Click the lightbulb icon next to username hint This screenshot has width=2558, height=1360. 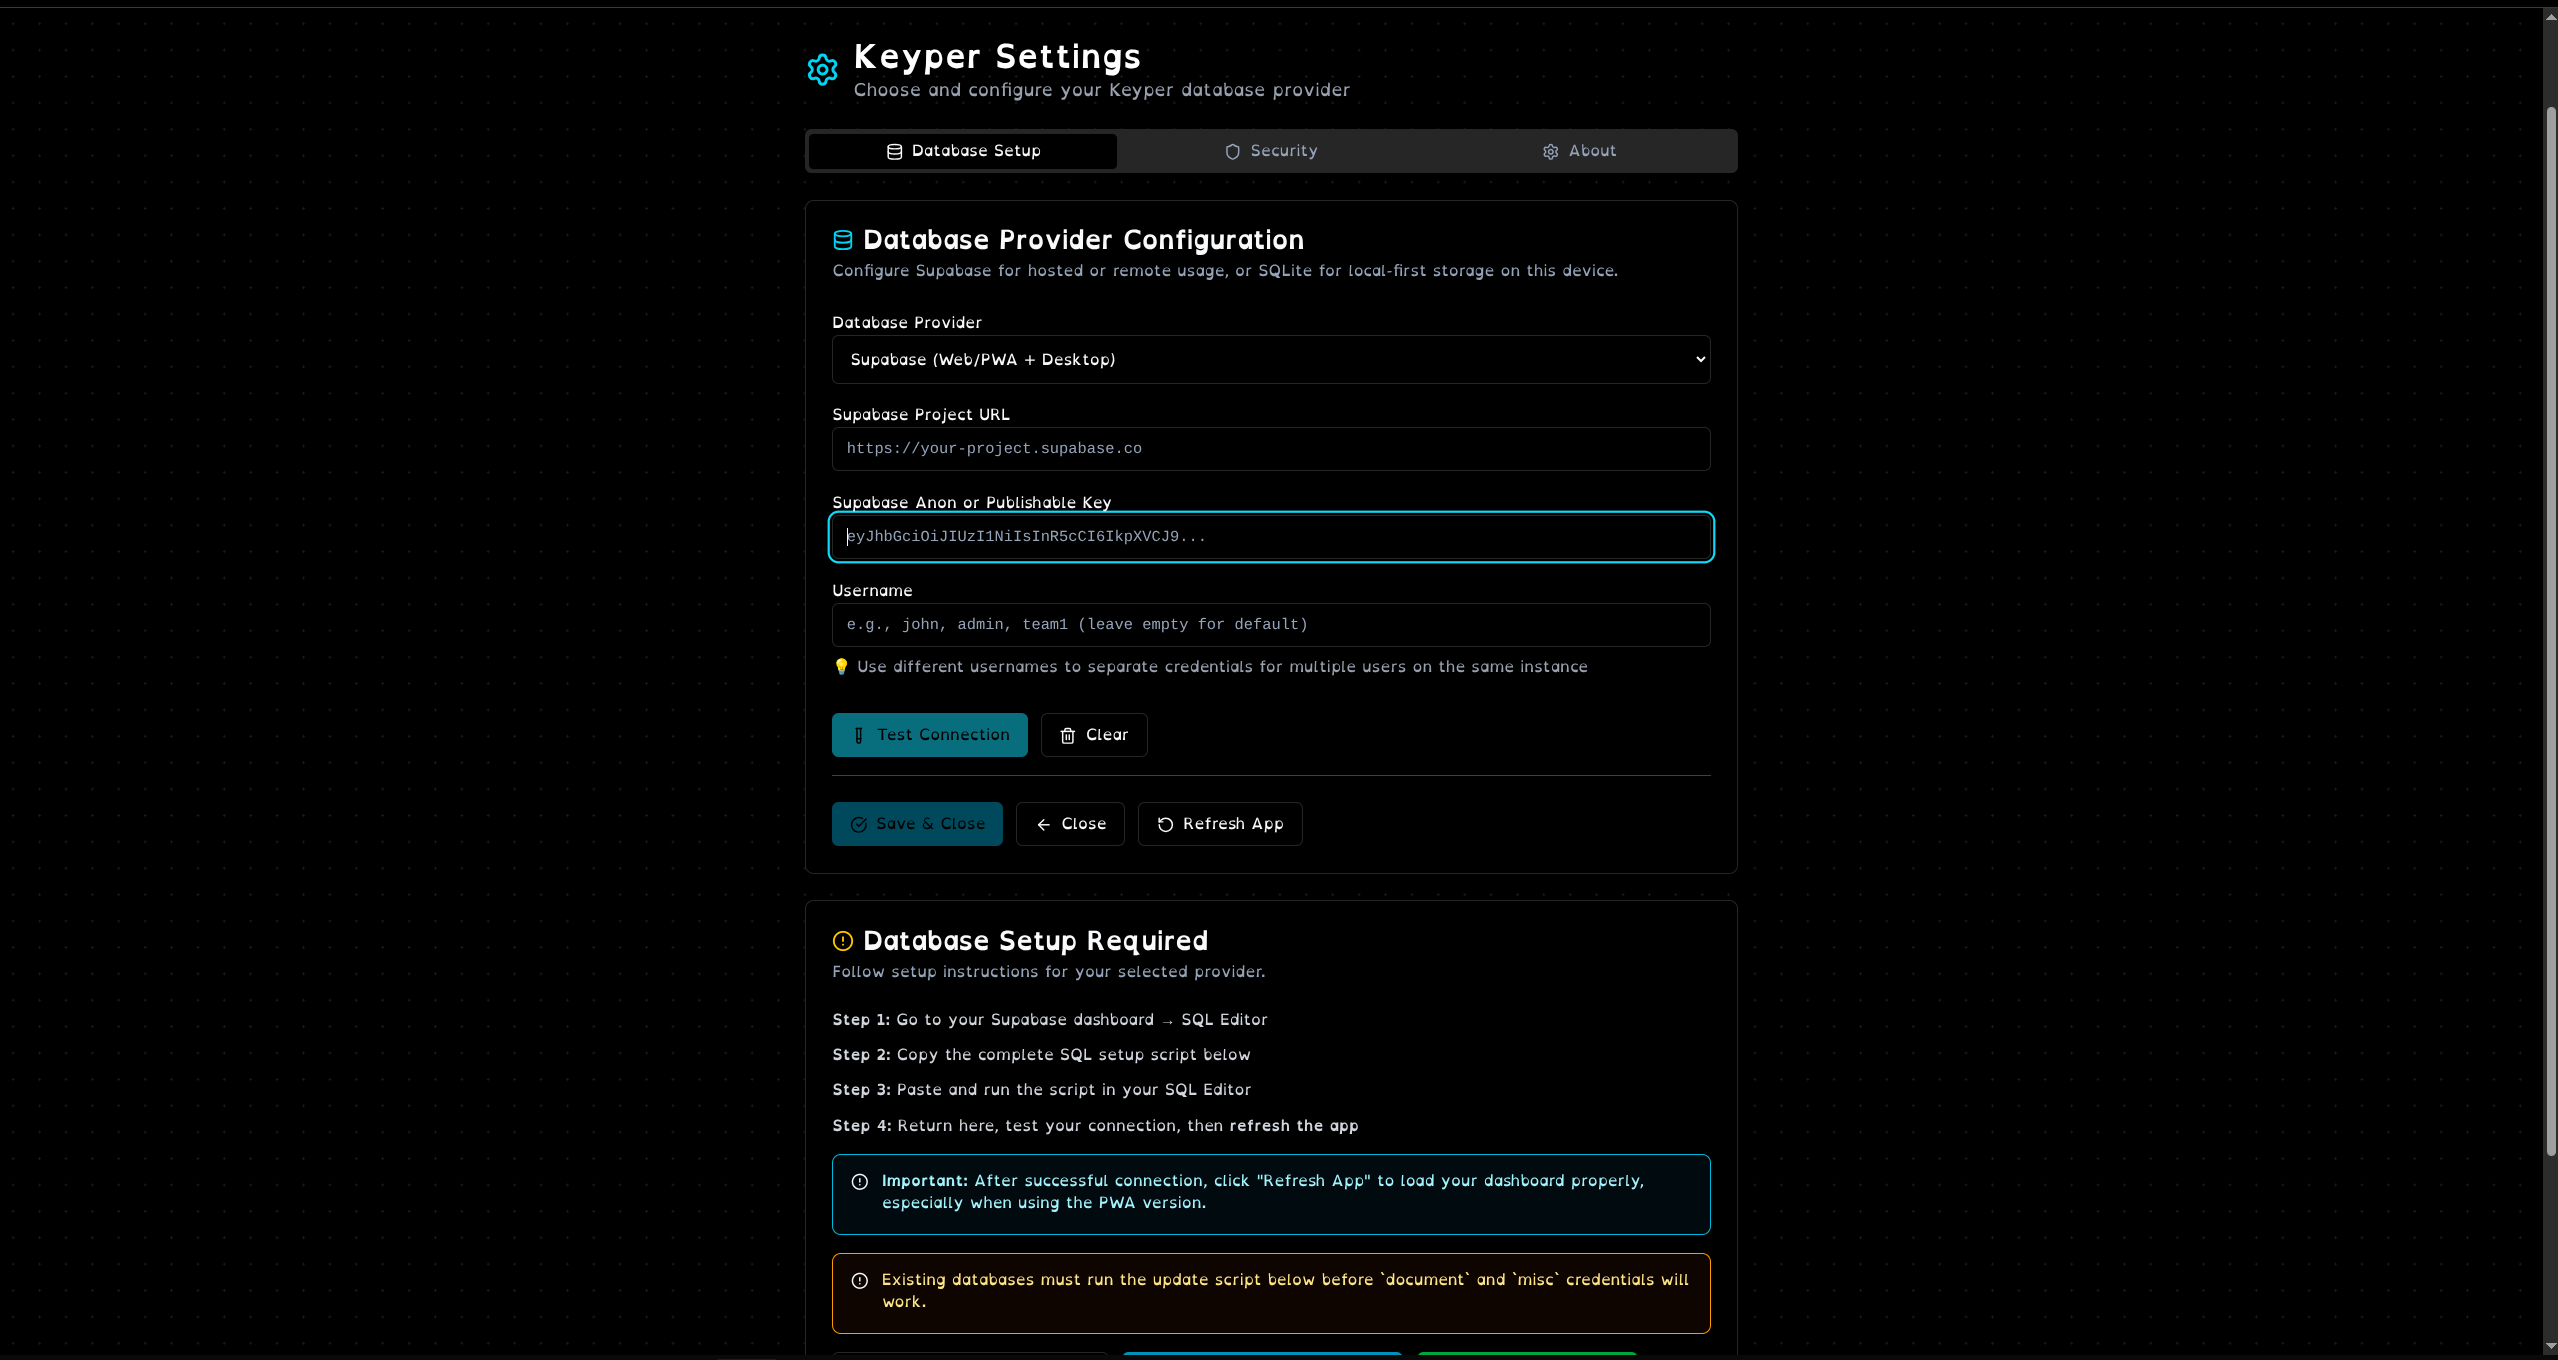point(841,667)
